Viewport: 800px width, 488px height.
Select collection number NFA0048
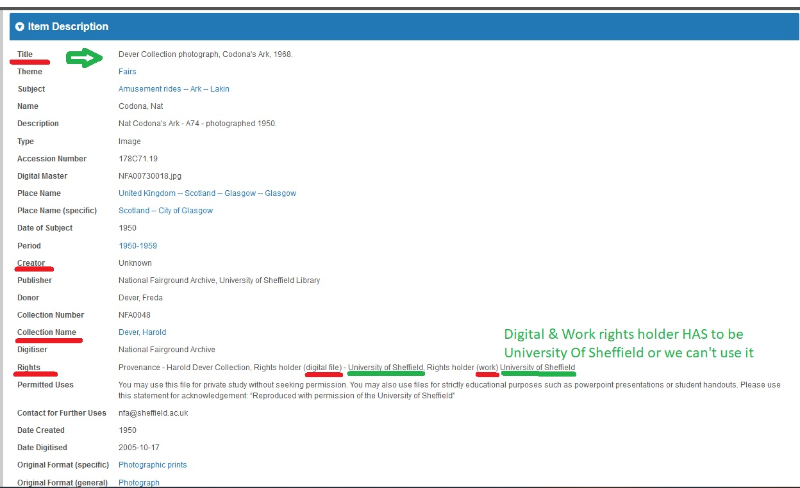pyautogui.click(x=134, y=315)
